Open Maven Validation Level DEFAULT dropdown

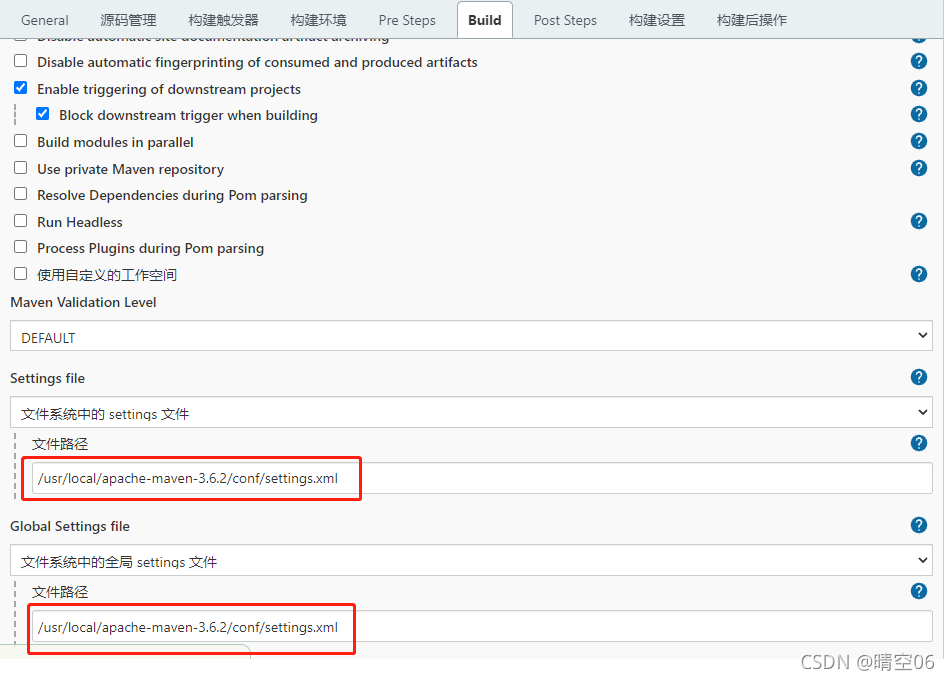471,336
